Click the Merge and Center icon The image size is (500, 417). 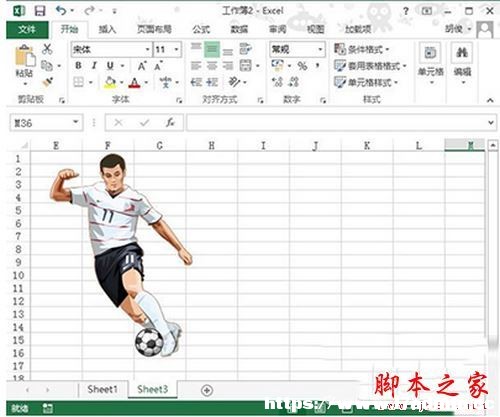[x=246, y=65]
